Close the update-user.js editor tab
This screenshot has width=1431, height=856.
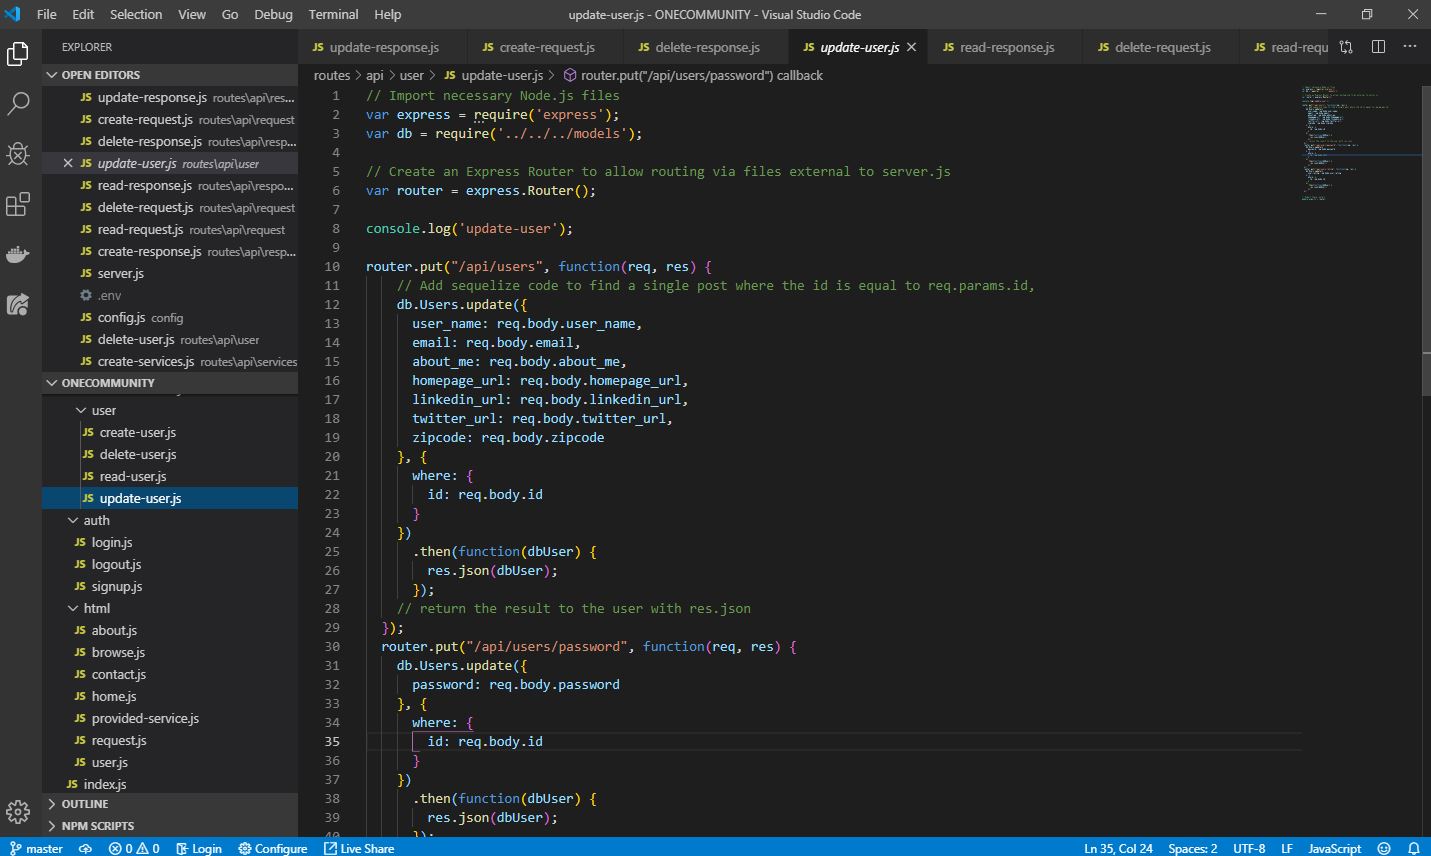tap(911, 47)
